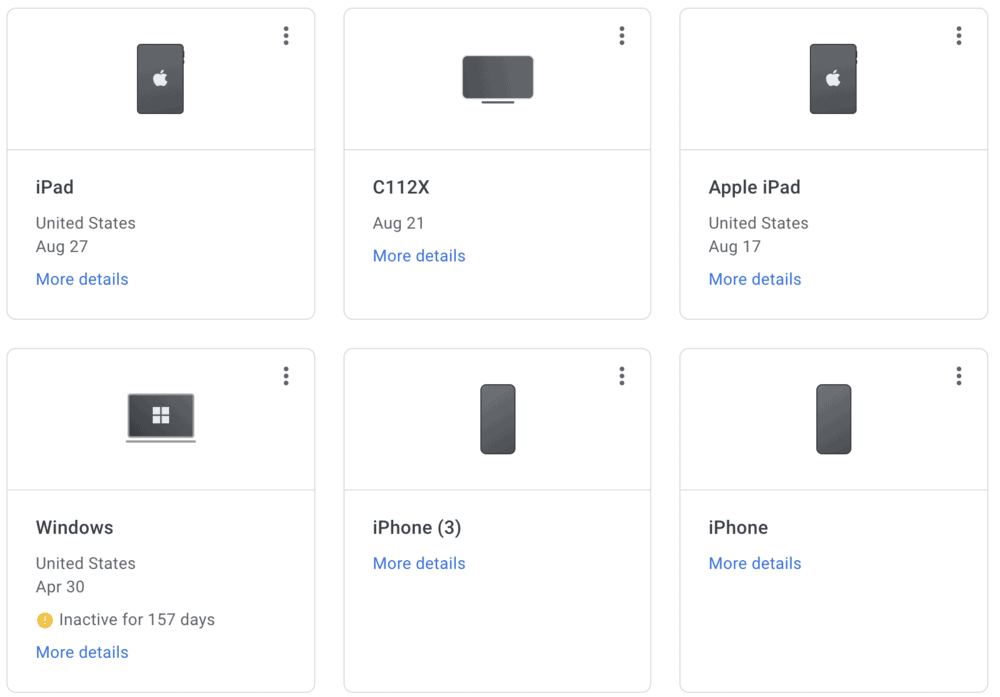Open More details for iPhone (3)
This screenshot has width=1000, height=697.
(419, 563)
